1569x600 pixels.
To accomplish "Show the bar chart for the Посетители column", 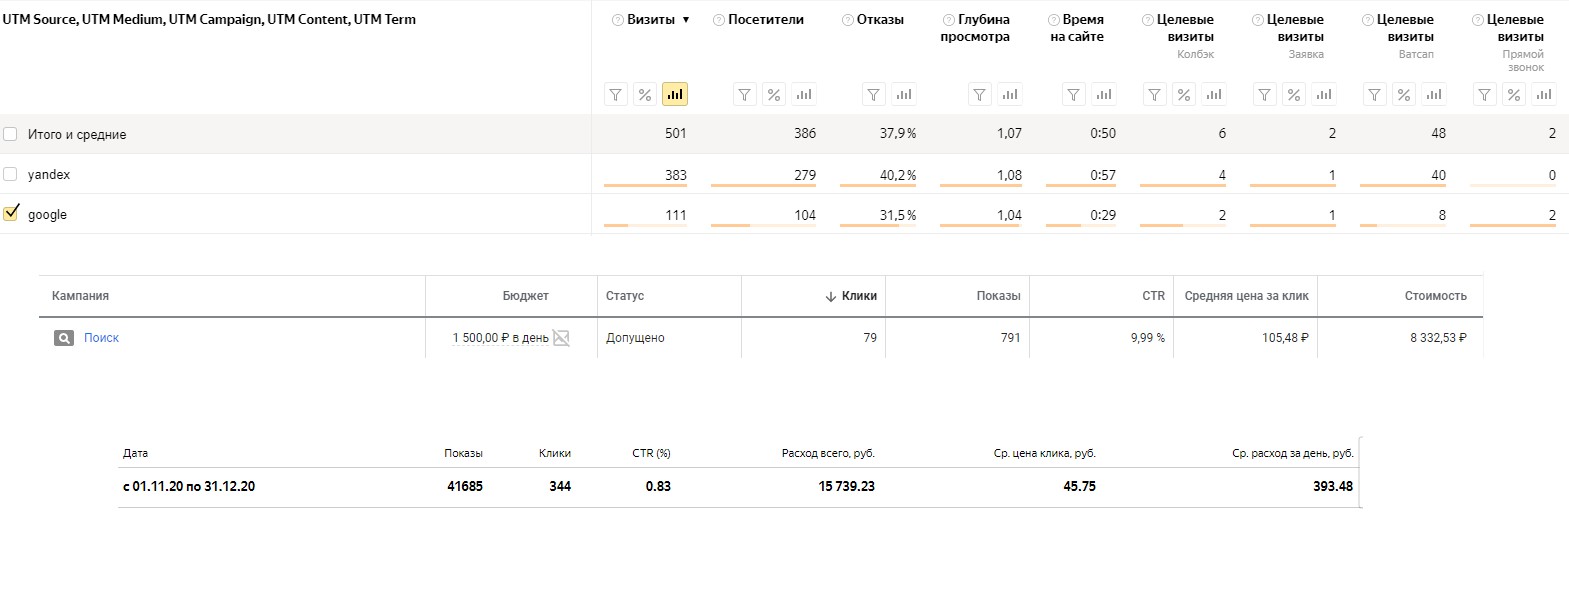I will pos(804,95).
